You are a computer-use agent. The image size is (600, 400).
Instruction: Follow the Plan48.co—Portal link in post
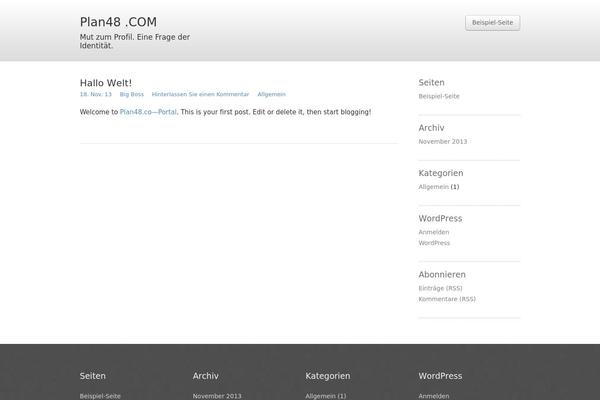[148, 112]
